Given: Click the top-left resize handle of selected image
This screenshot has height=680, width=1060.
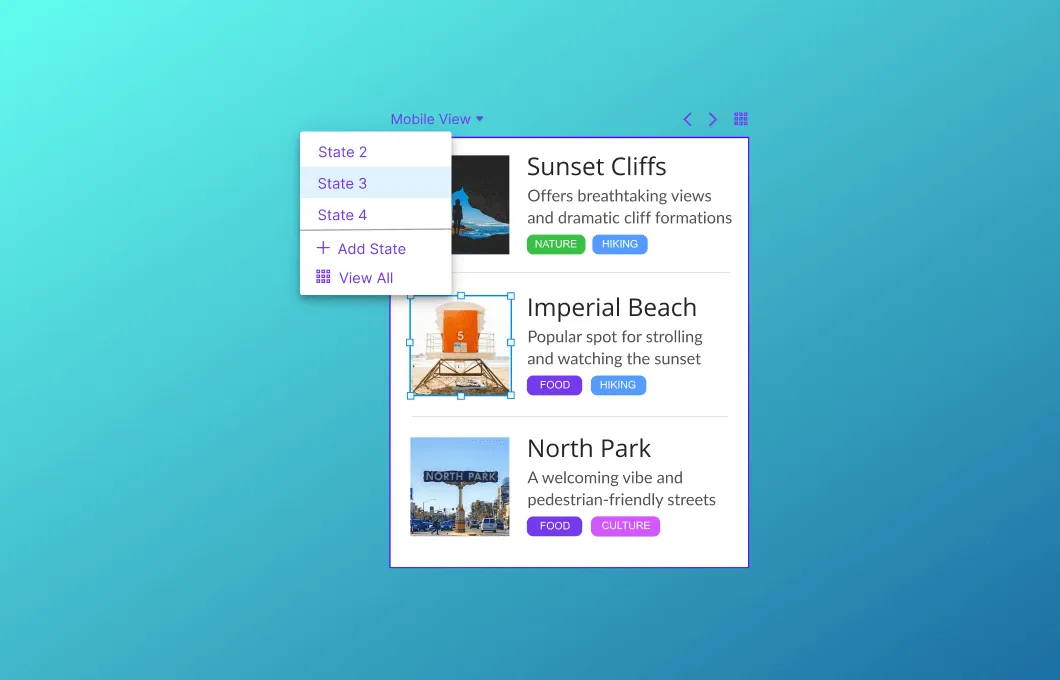Looking at the screenshot, I should [x=410, y=296].
